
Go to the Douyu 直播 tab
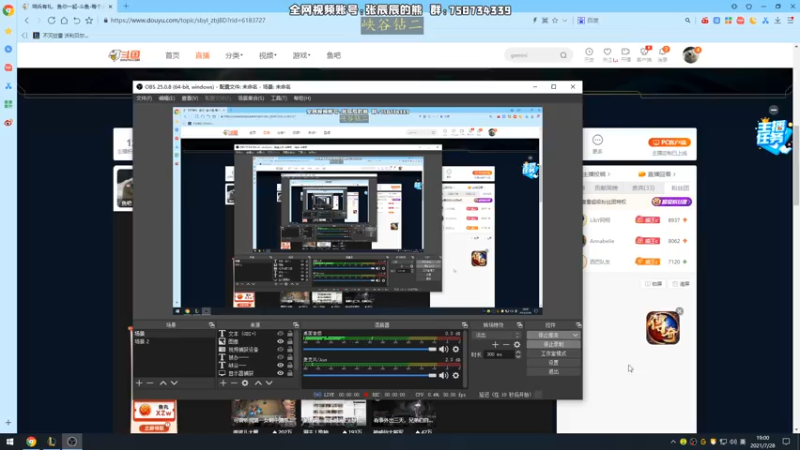click(x=203, y=55)
